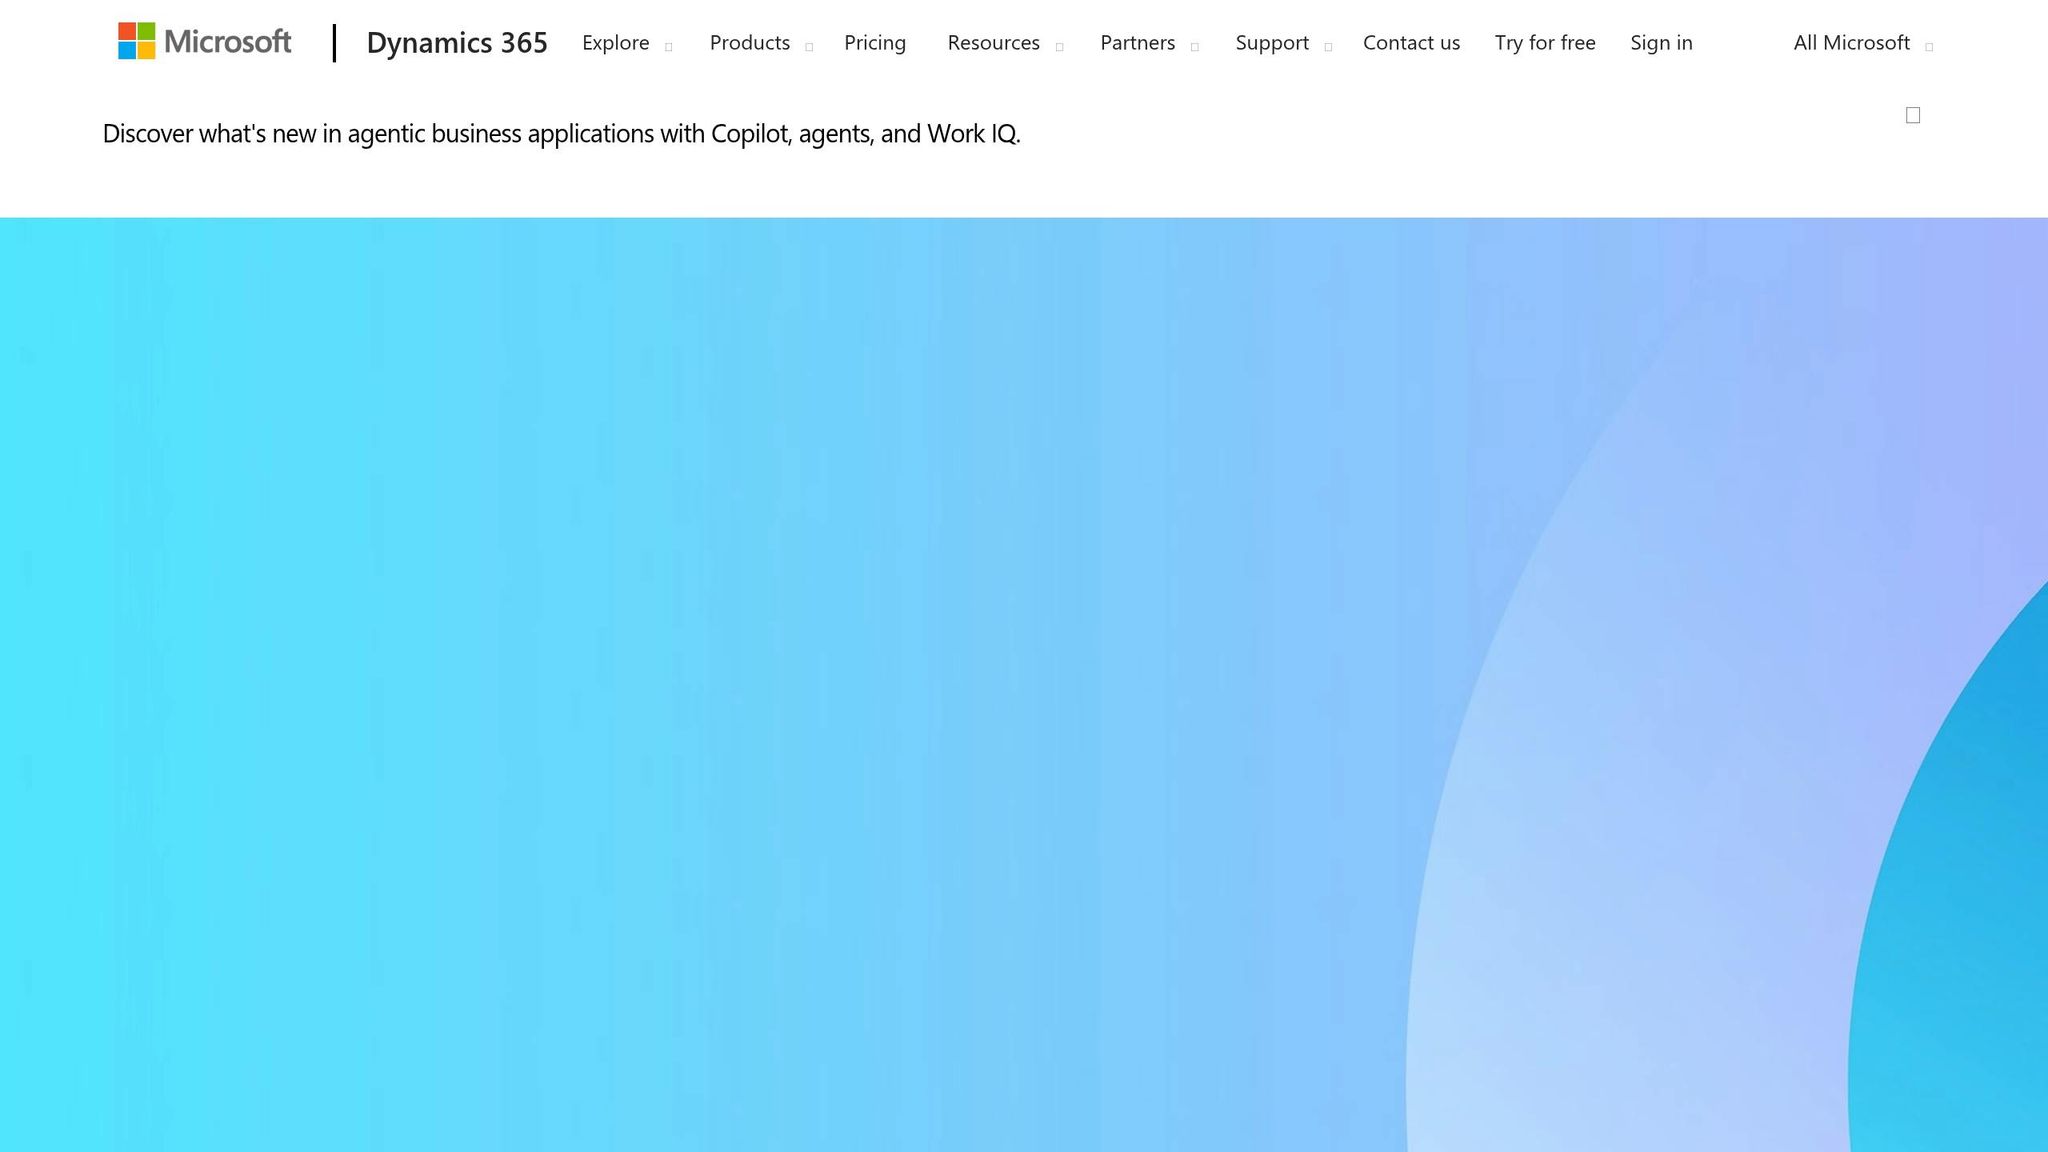Click the small square after Explore
This screenshot has height=1152, width=2048.
coord(668,47)
